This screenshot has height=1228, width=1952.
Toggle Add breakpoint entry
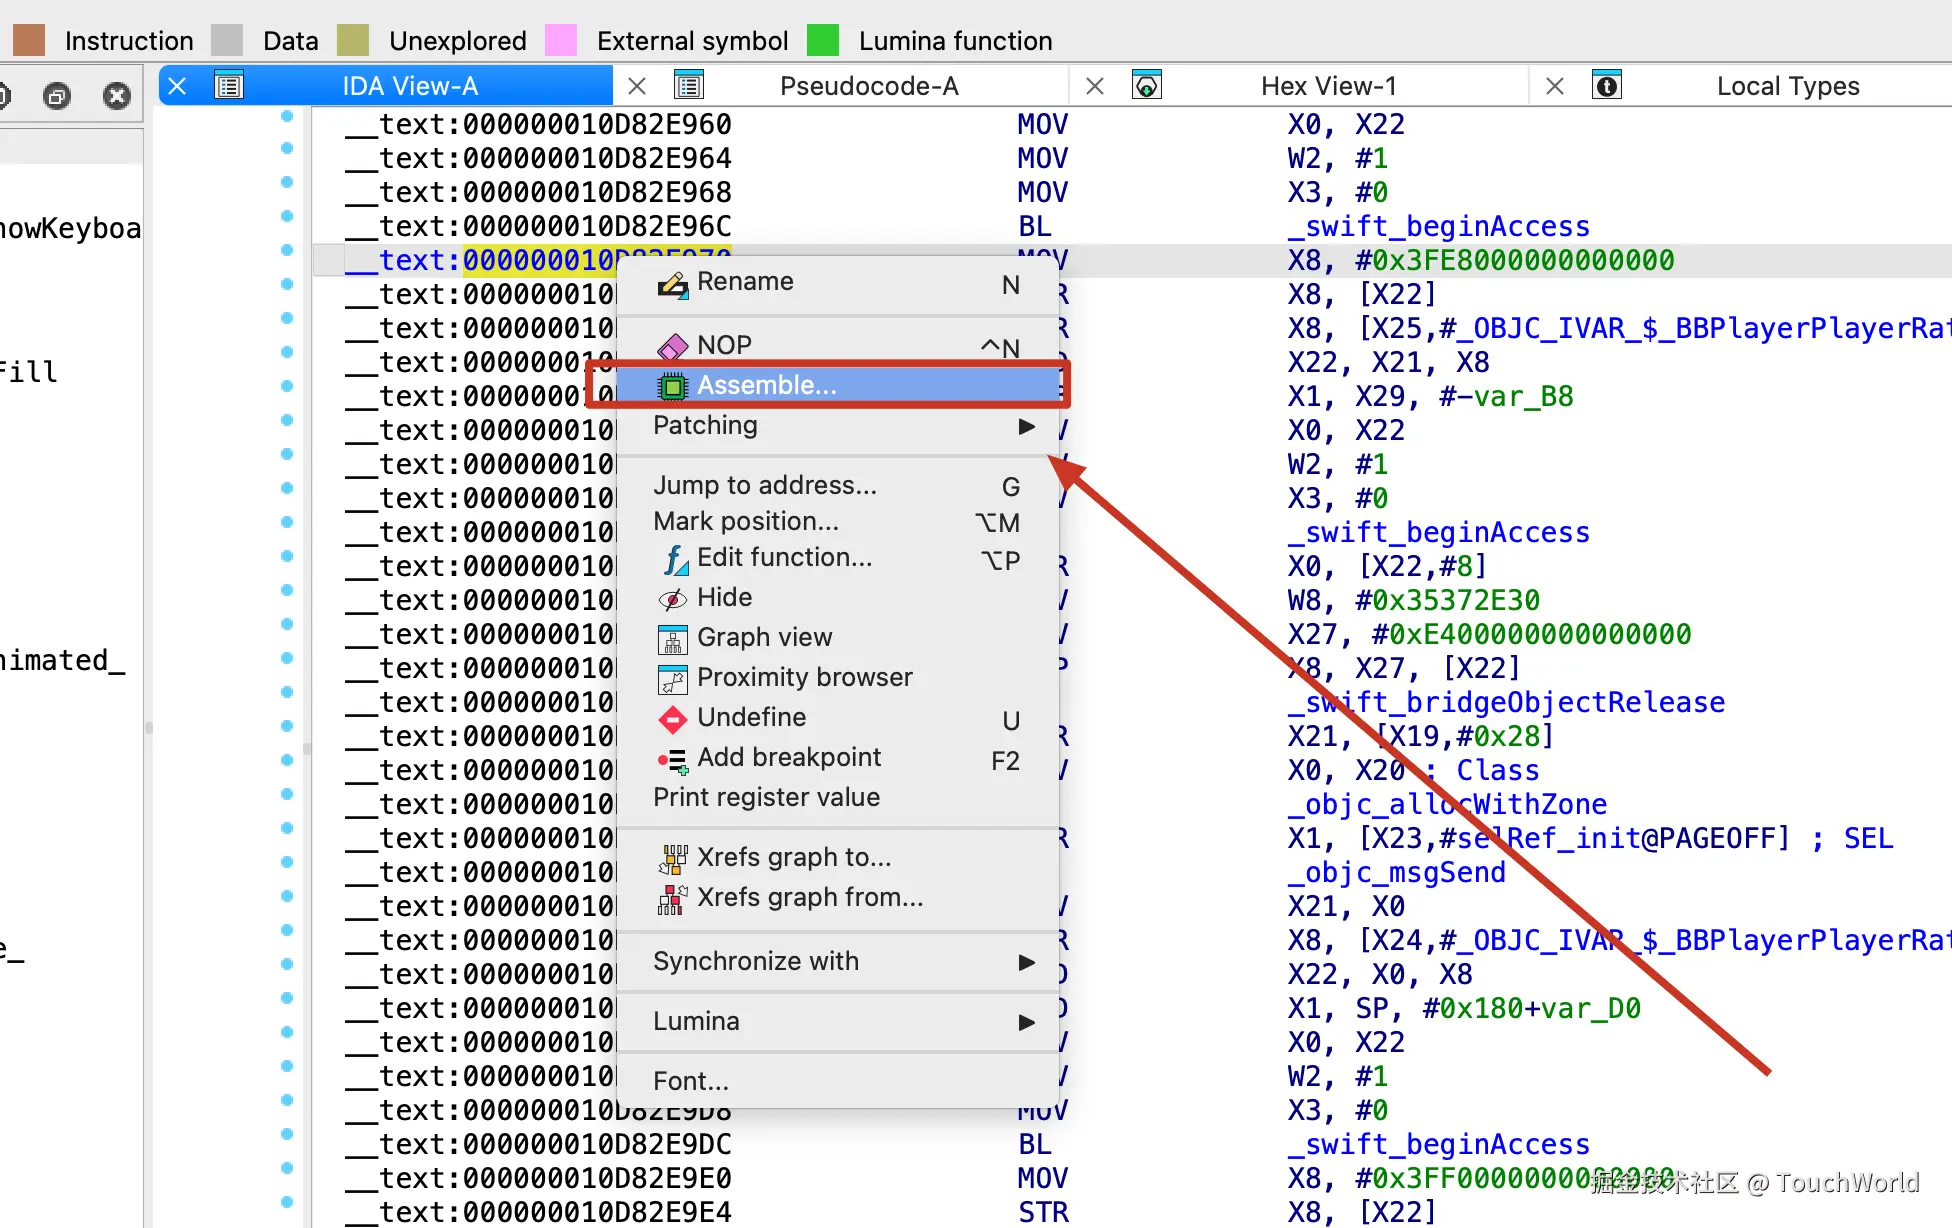point(788,758)
